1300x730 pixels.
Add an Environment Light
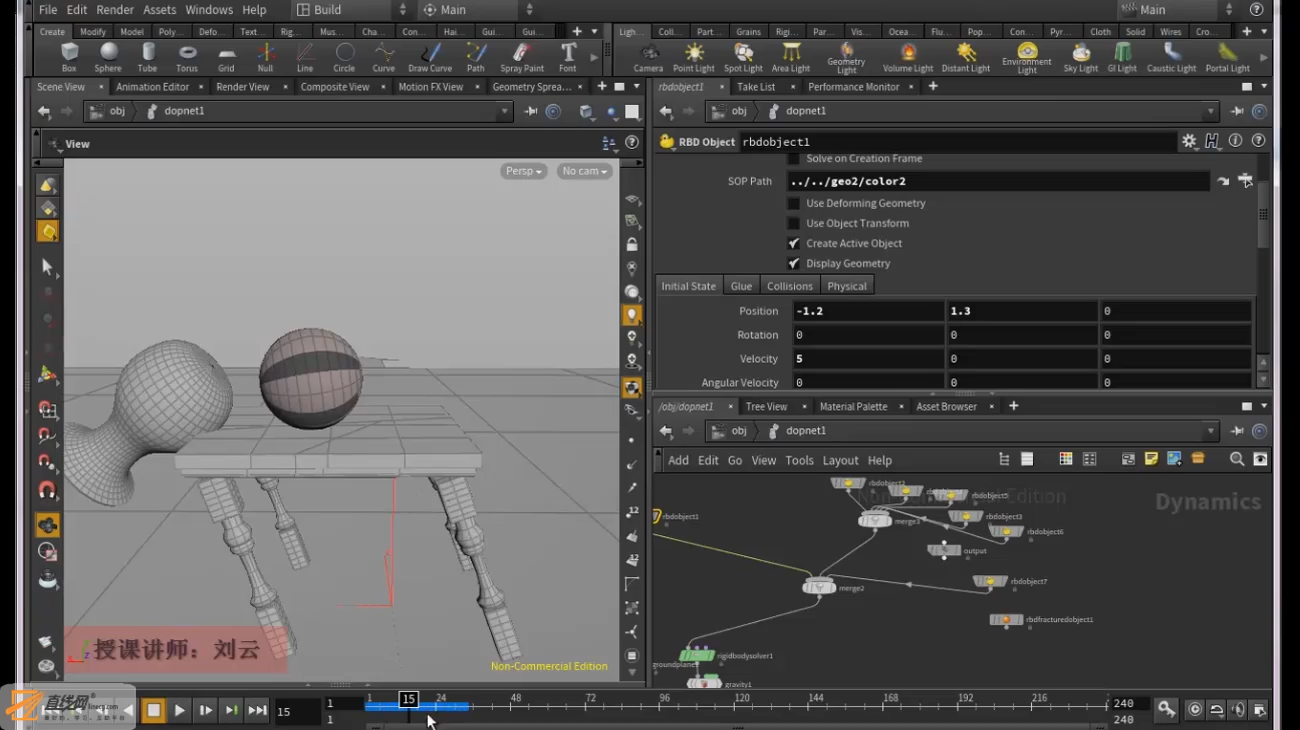pos(1027,58)
